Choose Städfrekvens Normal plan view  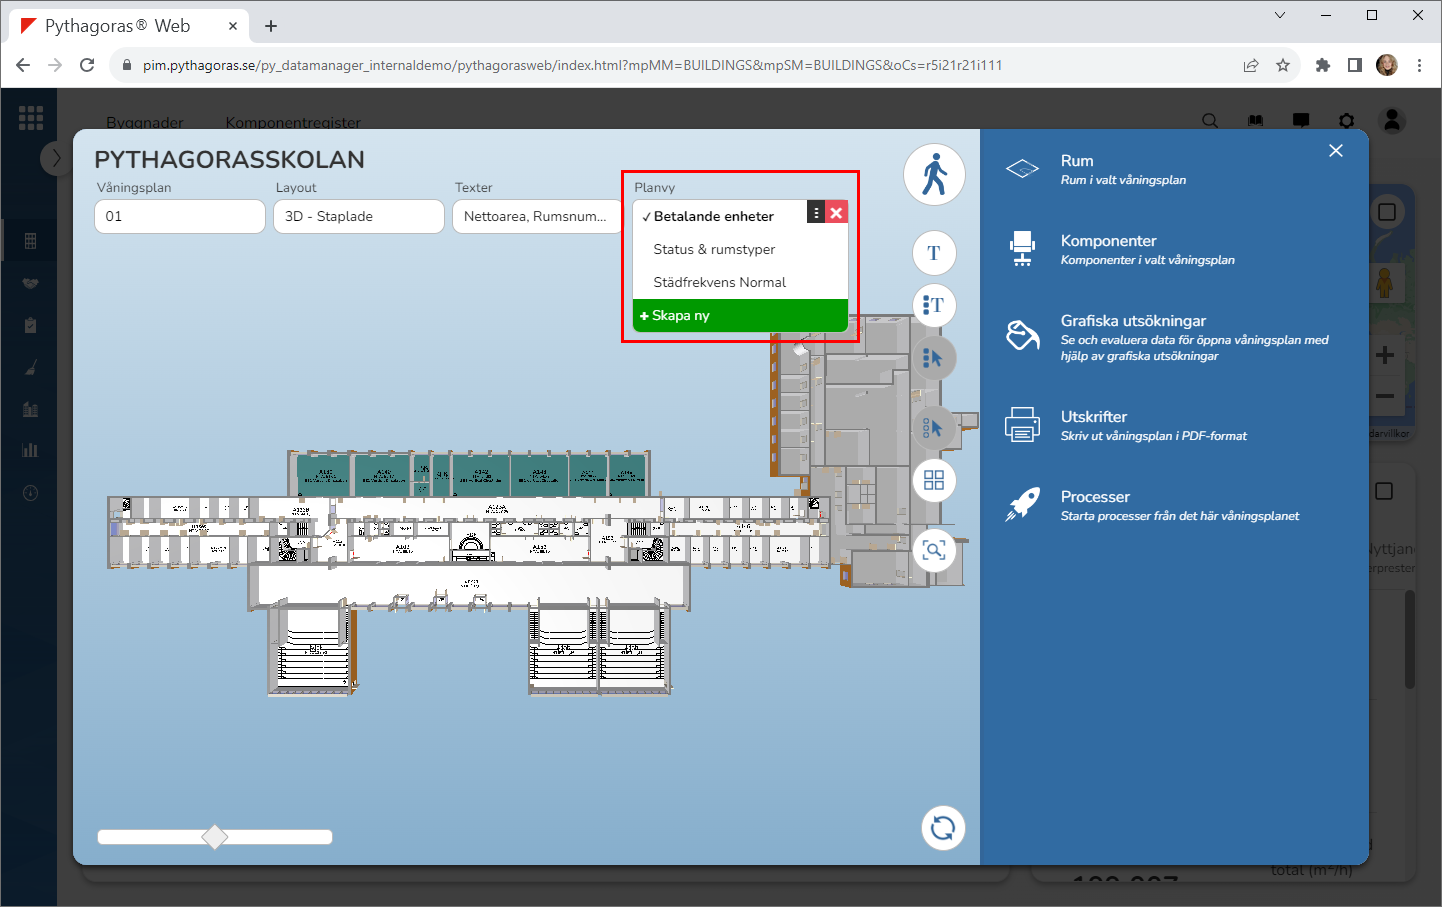pyautogui.click(x=719, y=282)
